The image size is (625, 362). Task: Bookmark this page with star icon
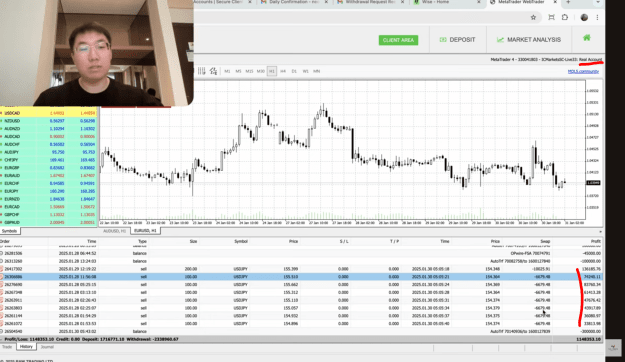click(x=533, y=17)
